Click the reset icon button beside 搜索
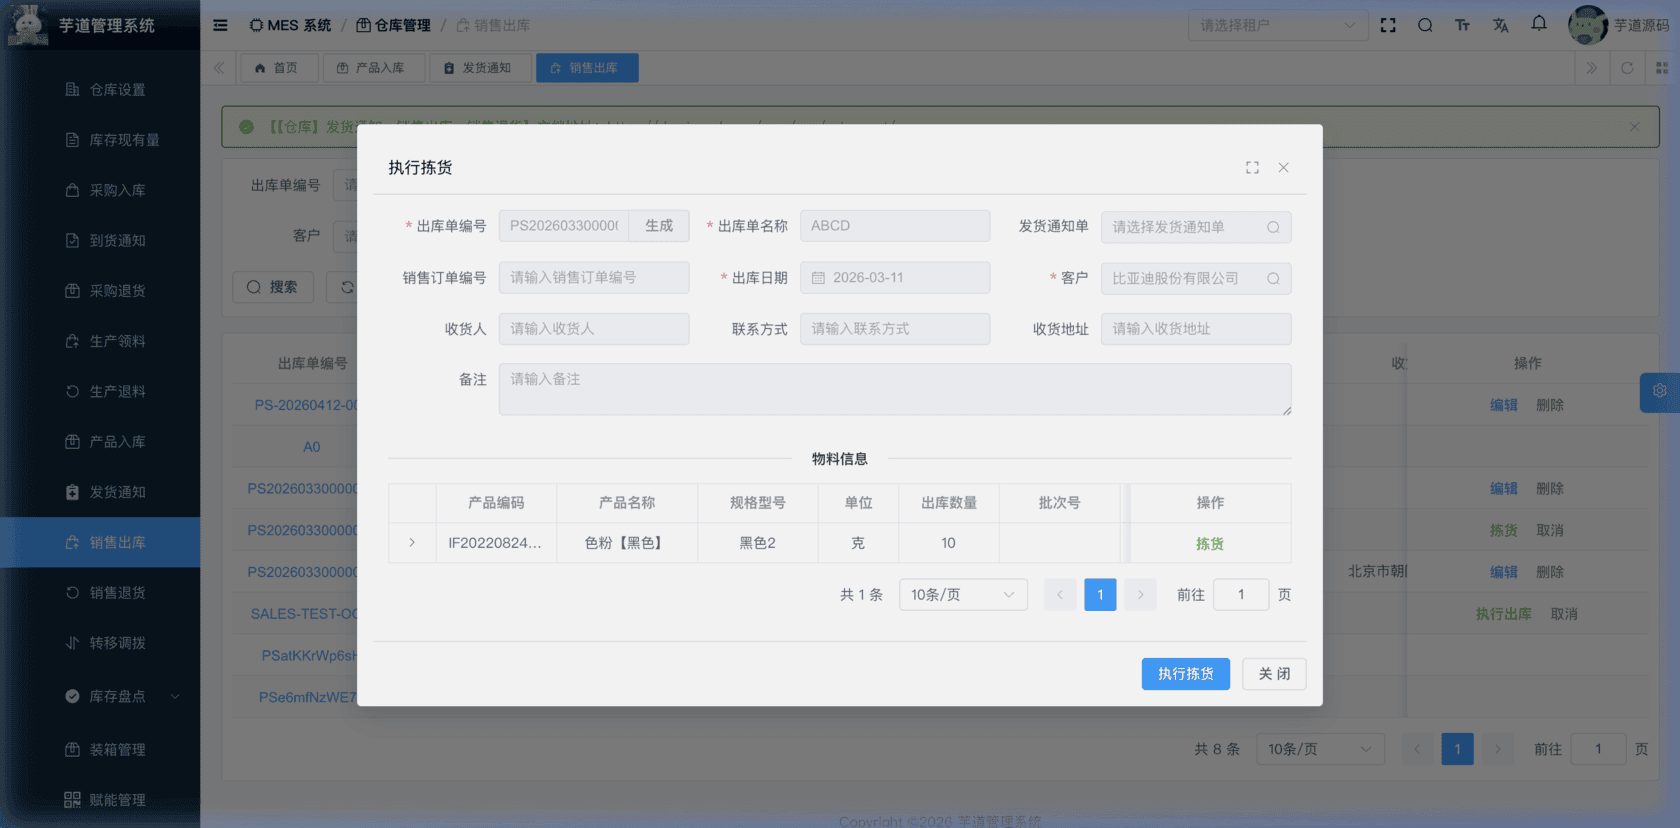This screenshot has width=1680, height=828. [x=345, y=287]
